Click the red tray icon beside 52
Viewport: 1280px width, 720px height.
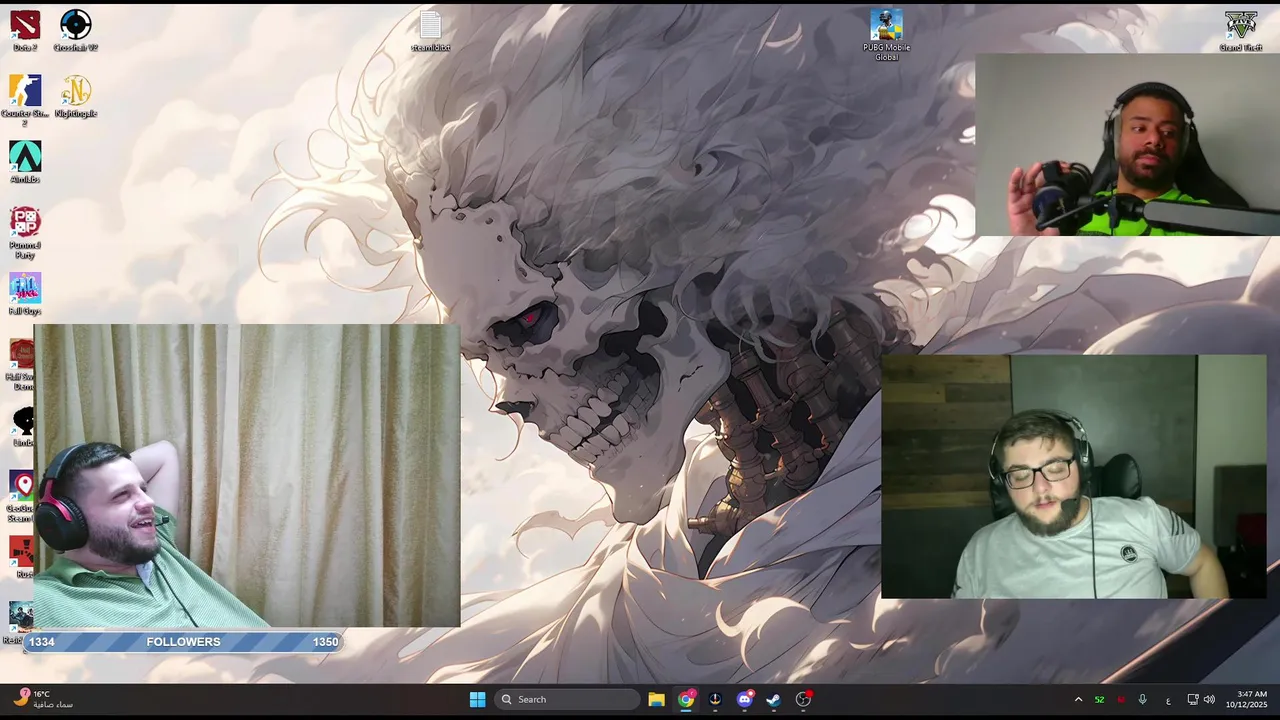coord(1121,699)
